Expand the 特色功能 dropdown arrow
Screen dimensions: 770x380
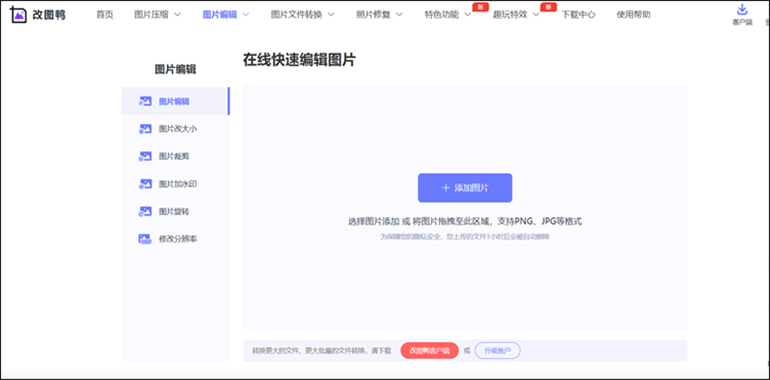468,15
